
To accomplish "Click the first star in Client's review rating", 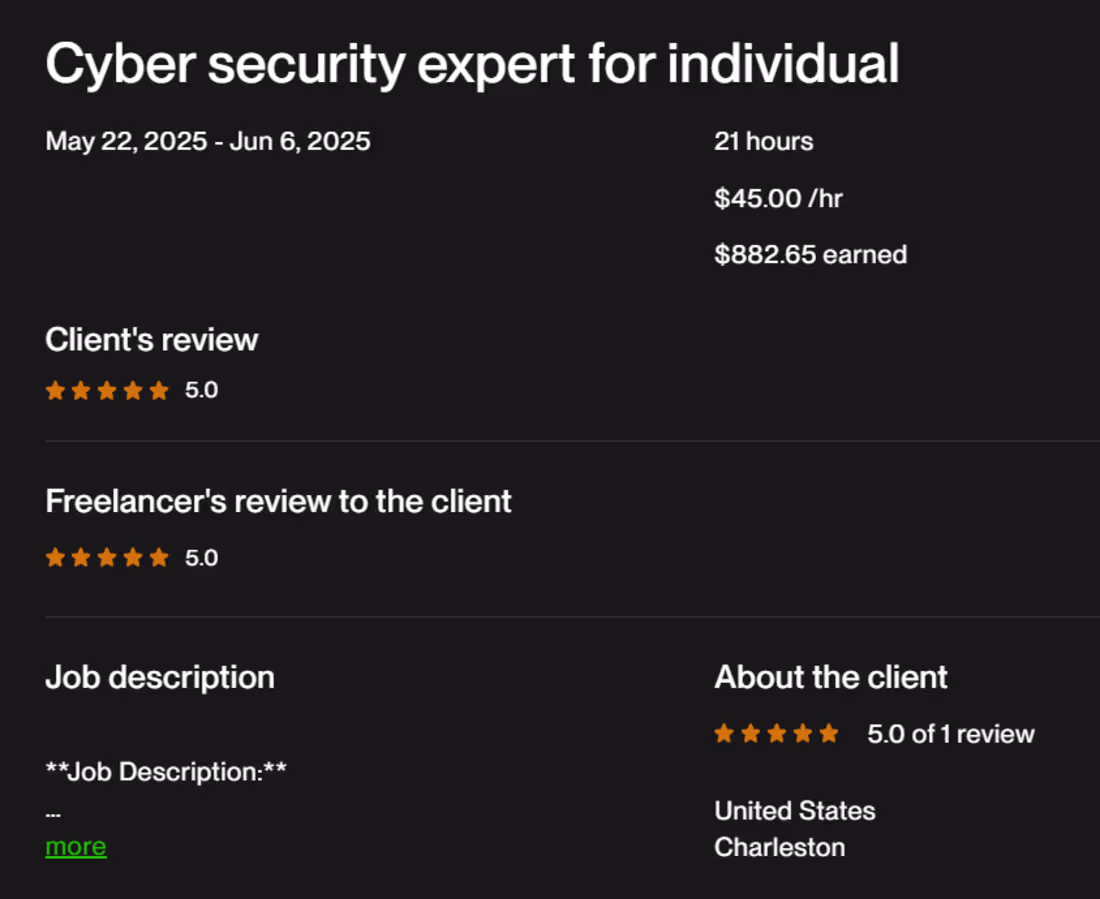I will tap(55, 390).
